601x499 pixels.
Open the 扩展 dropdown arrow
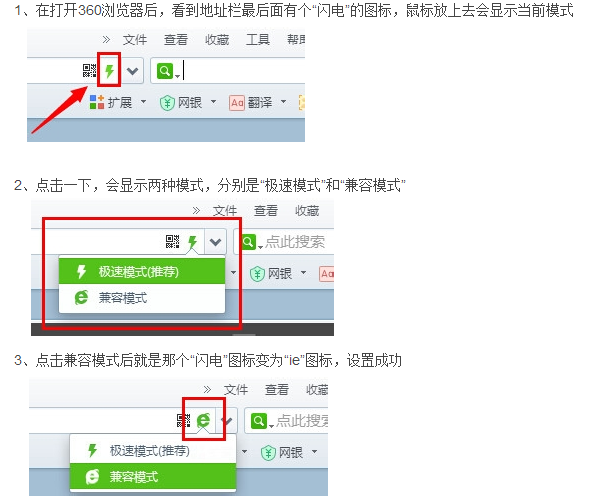tap(143, 102)
